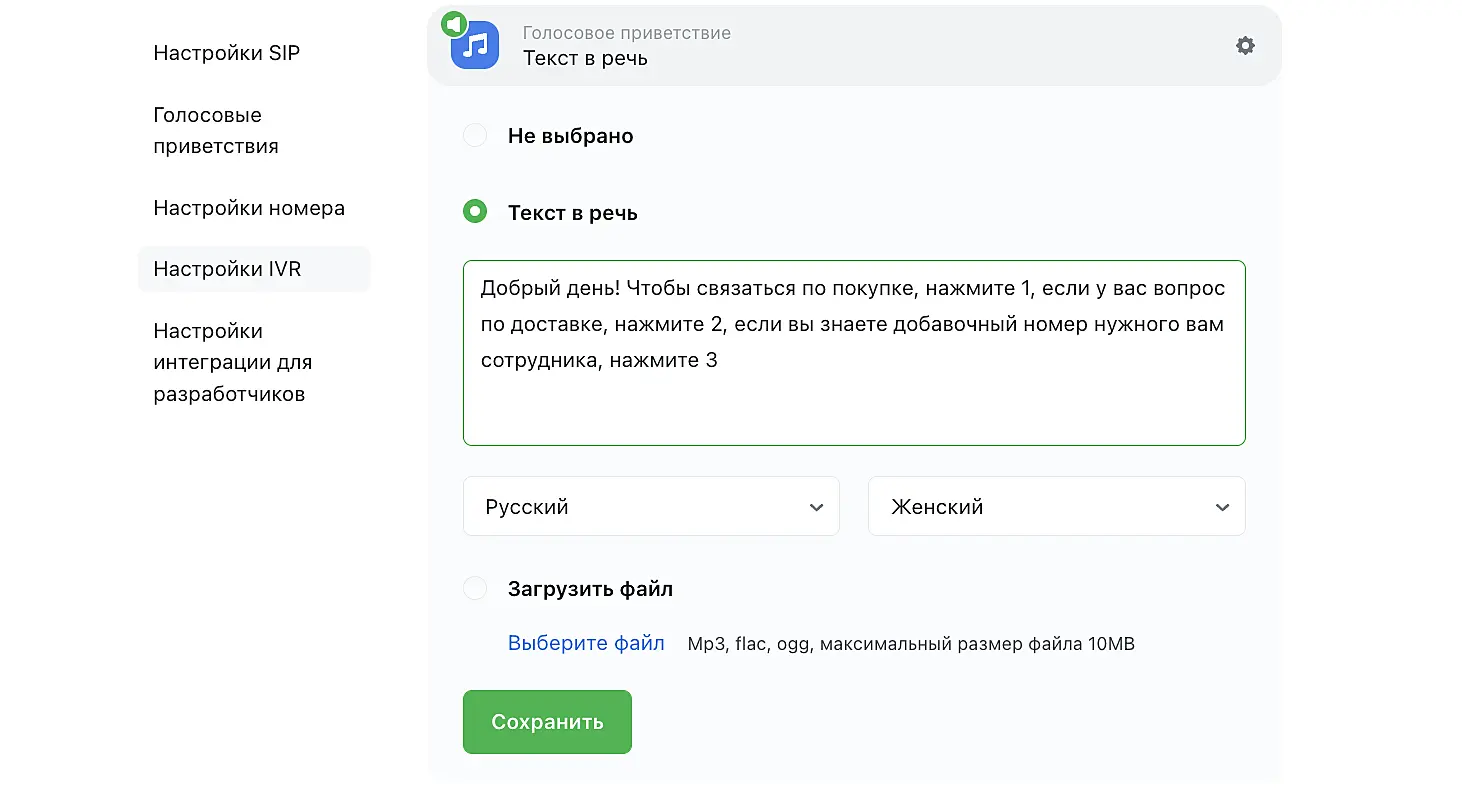Open Голосовые приветствия sidebar section
This screenshot has width=1462, height=800.
click(x=216, y=131)
